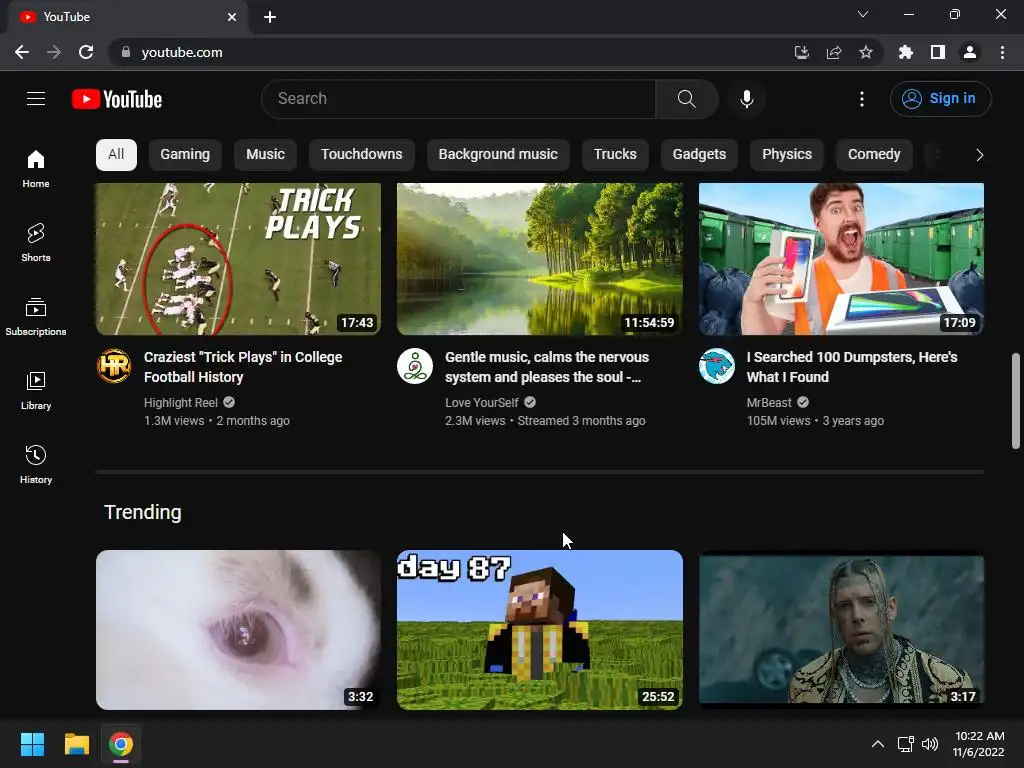Play the trending day 87 Minecraft video

coord(540,630)
